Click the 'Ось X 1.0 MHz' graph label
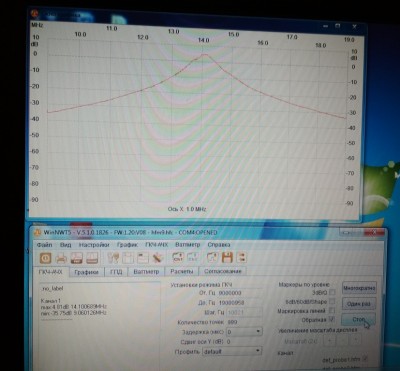This screenshot has width=400, height=371. 187,209
